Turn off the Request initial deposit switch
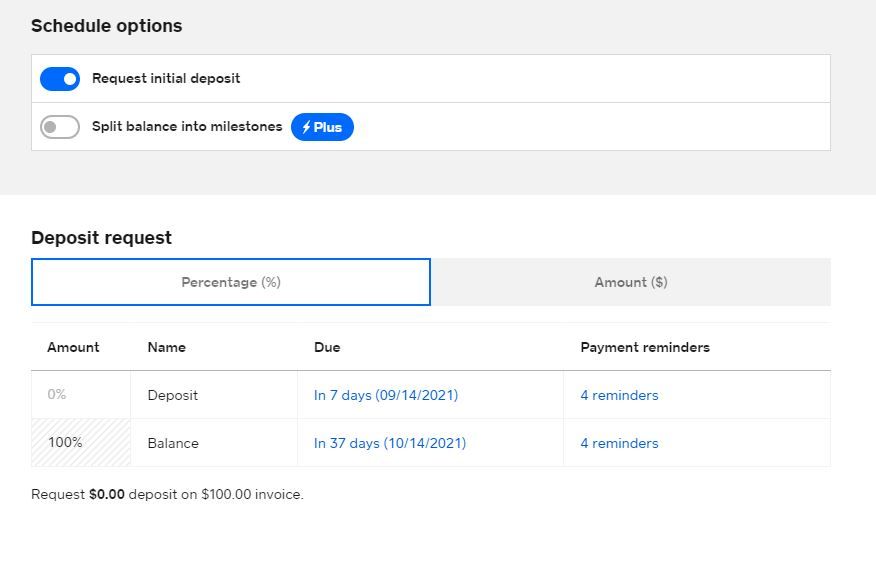Image resolution: width=876 pixels, height=561 pixels. [60, 79]
